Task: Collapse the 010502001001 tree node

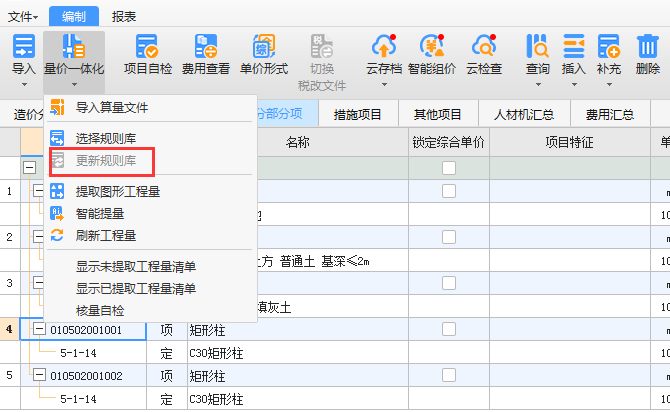Action: (x=38, y=329)
